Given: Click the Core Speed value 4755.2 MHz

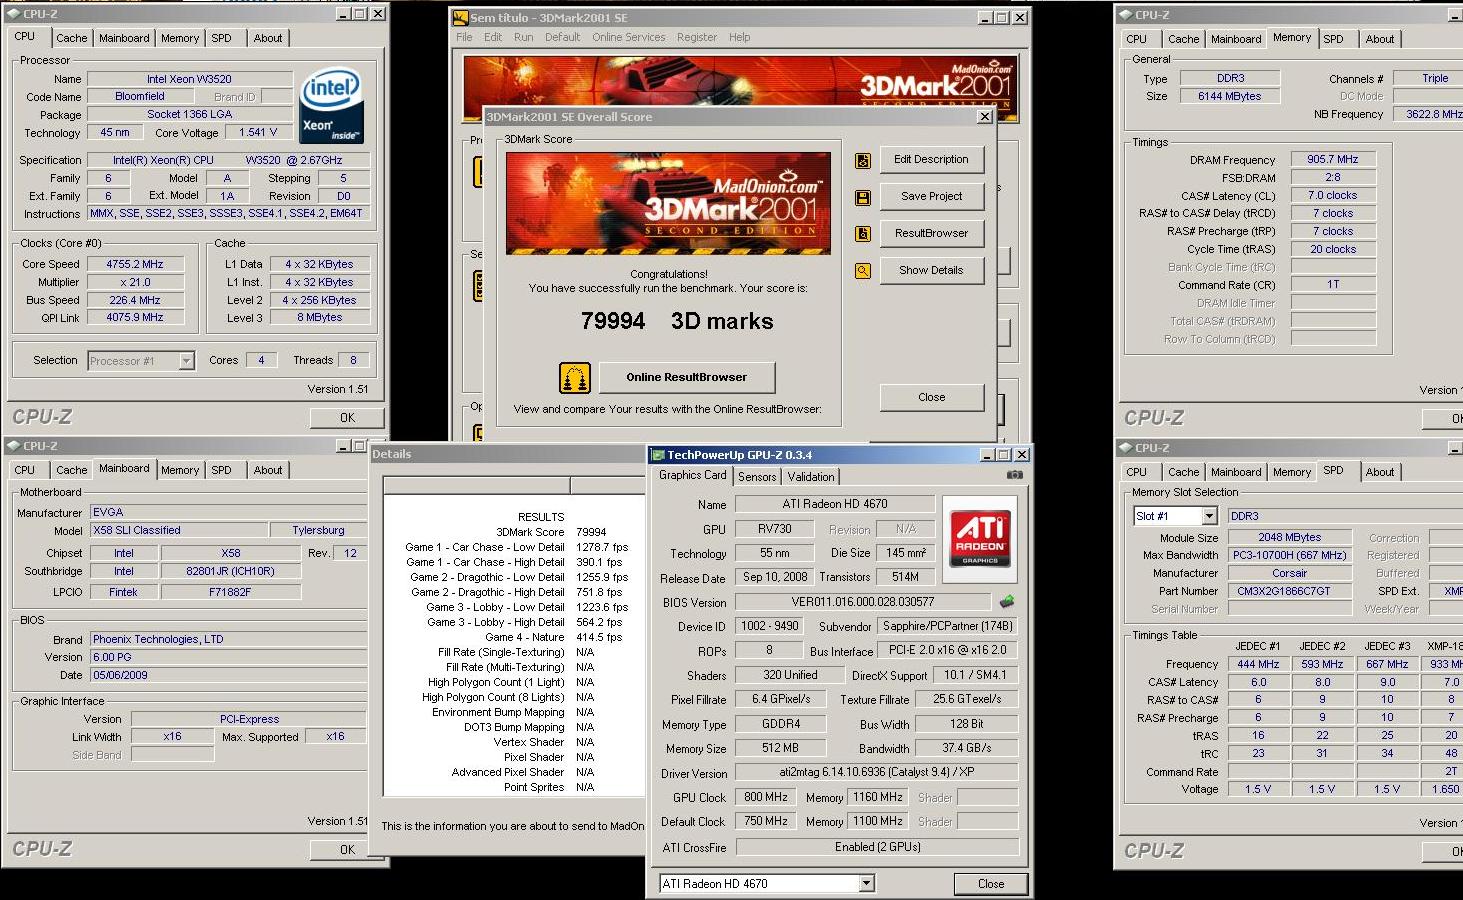Looking at the screenshot, I should pyautogui.click(x=135, y=264).
